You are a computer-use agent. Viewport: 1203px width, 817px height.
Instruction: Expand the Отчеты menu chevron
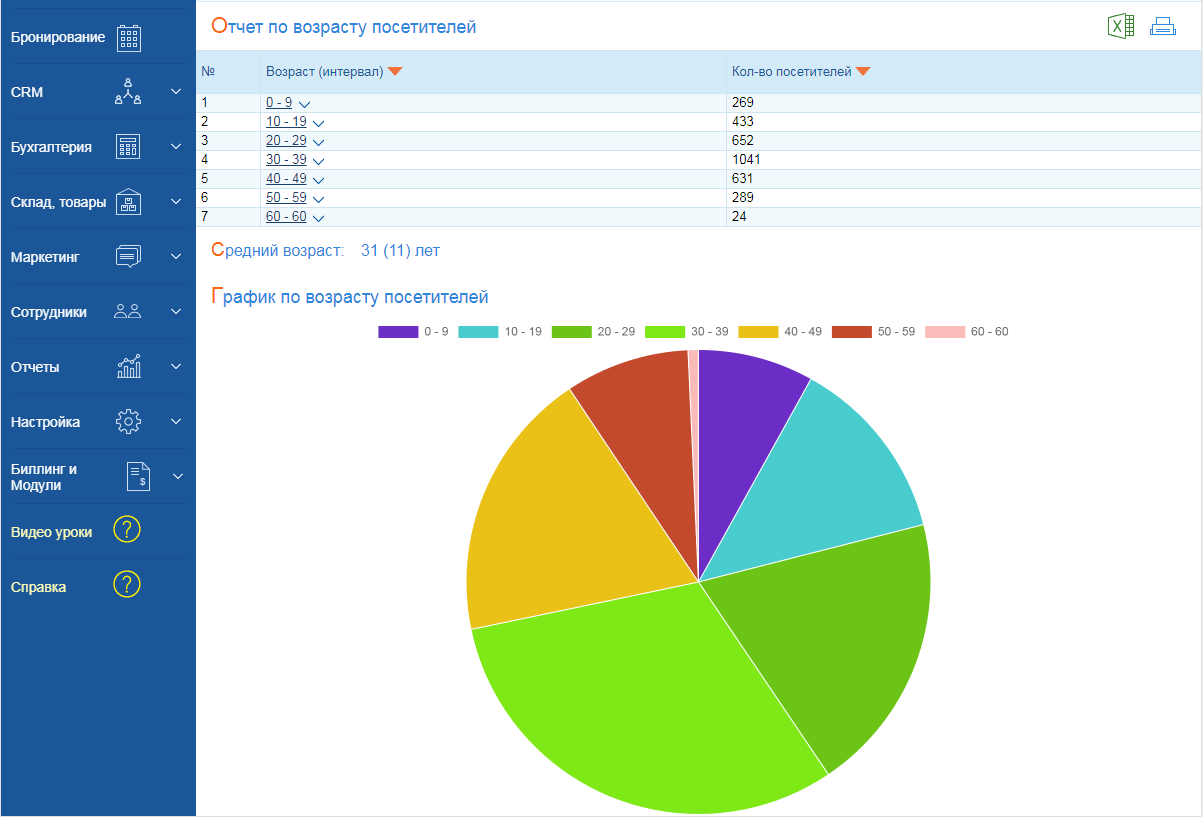[x=176, y=367]
